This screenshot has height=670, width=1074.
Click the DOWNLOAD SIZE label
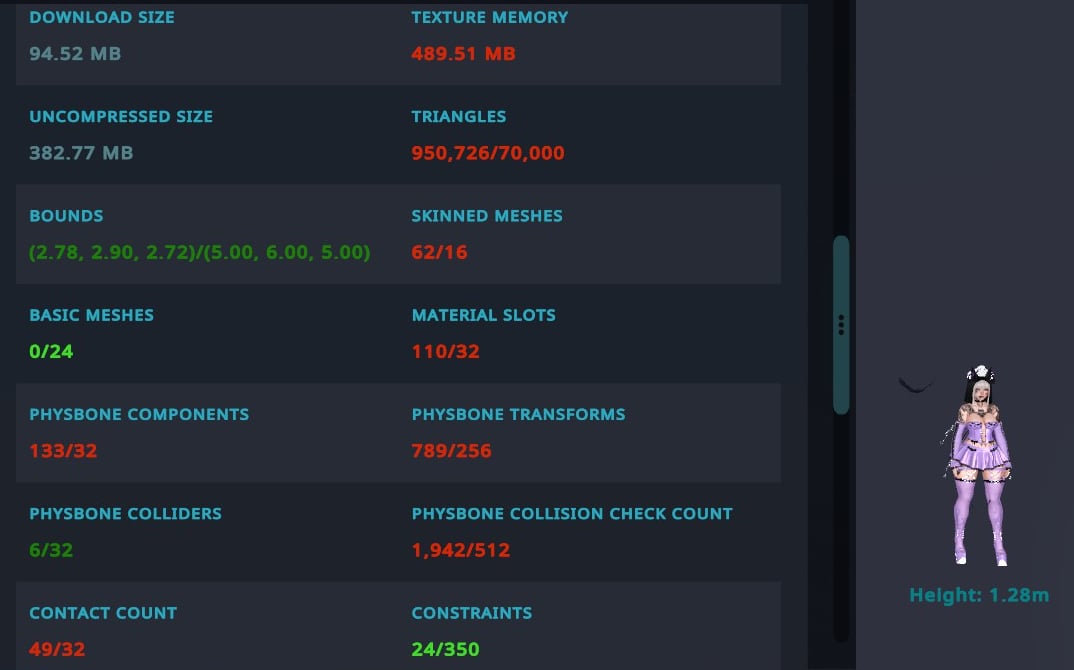[102, 17]
